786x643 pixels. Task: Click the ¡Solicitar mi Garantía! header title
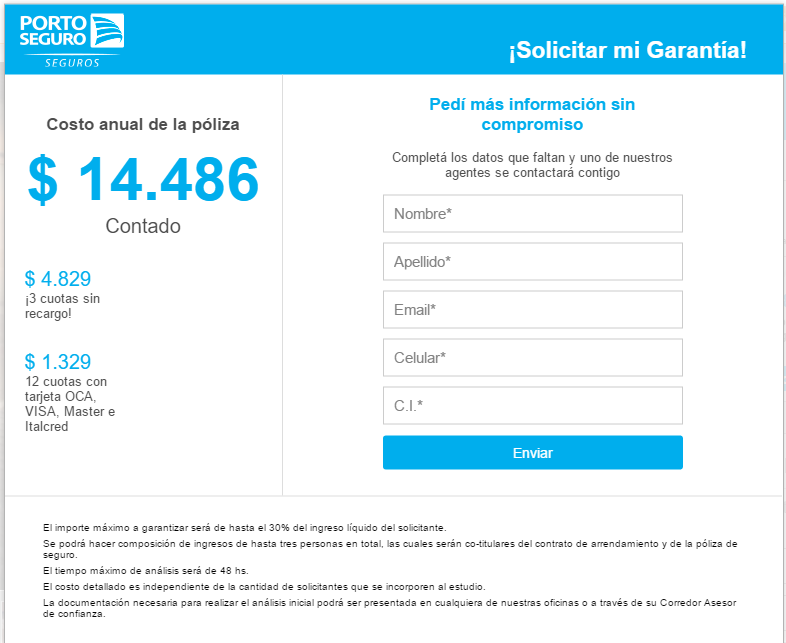628,50
